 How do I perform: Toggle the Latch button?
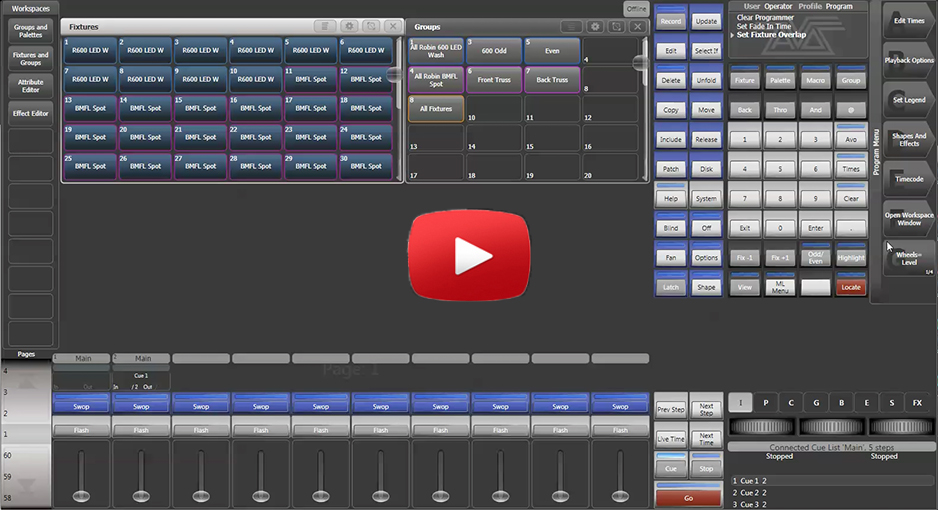(x=671, y=287)
